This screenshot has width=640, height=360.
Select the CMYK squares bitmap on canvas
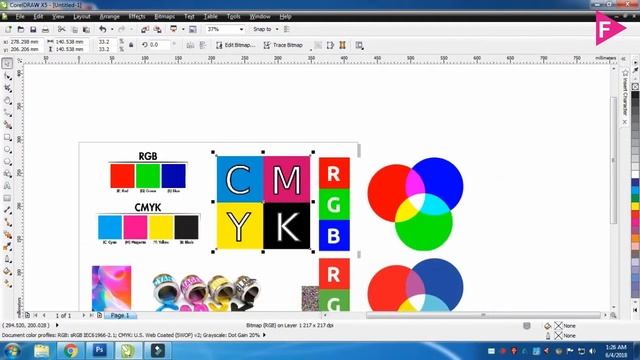tap(263, 202)
